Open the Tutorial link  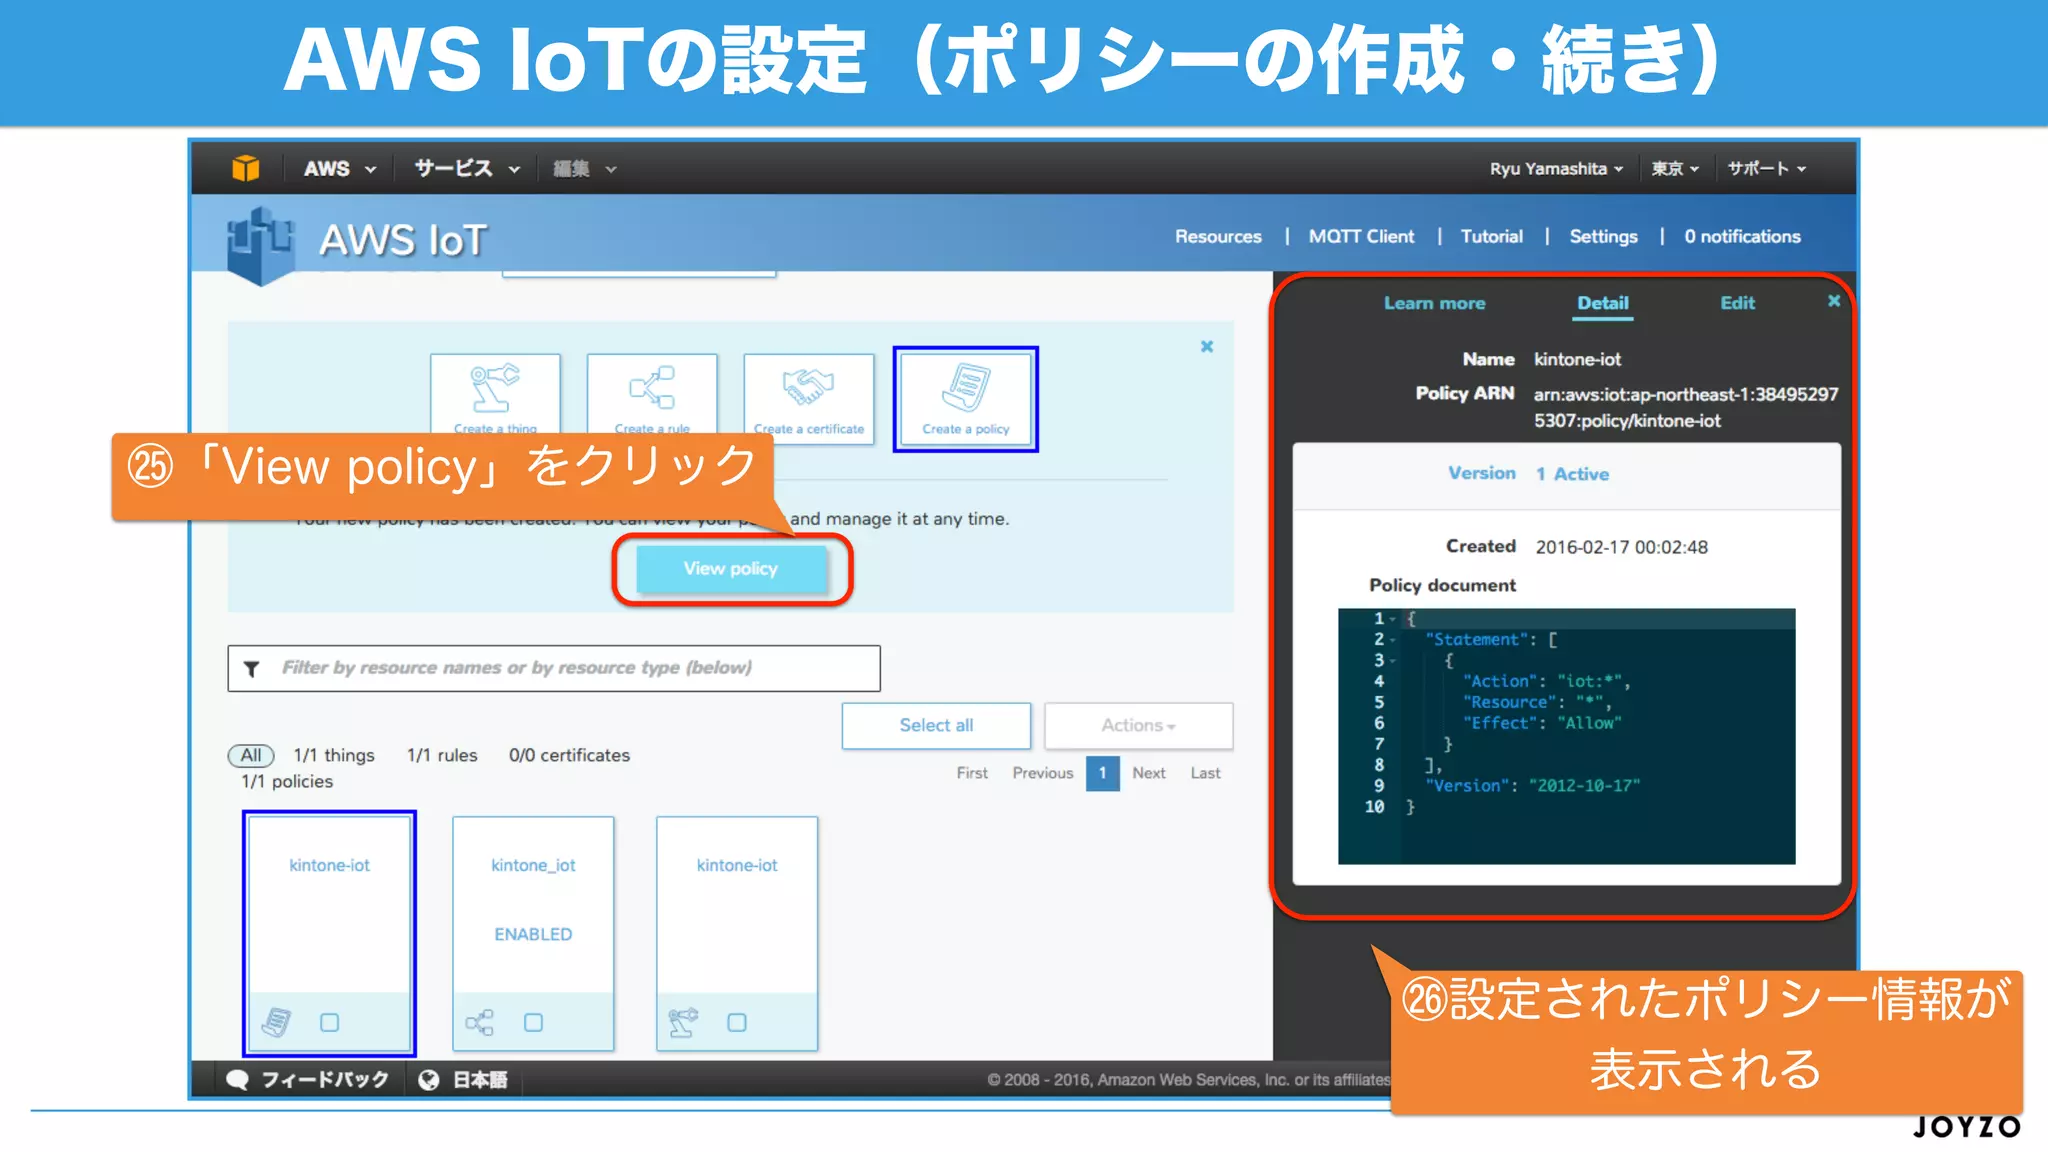(1491, 237)
